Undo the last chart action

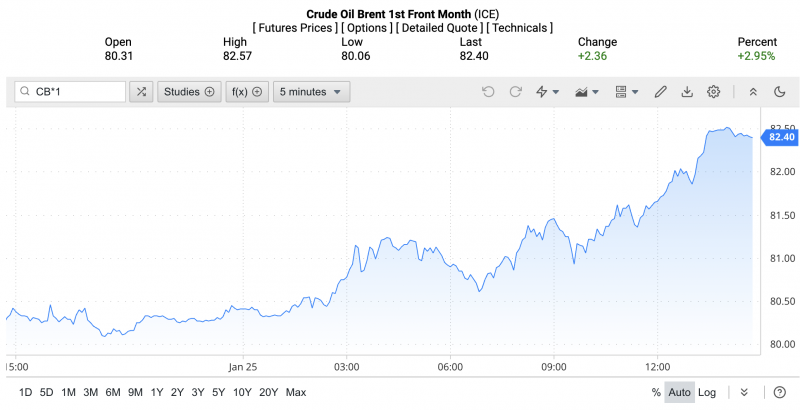[x=488, y=92]
